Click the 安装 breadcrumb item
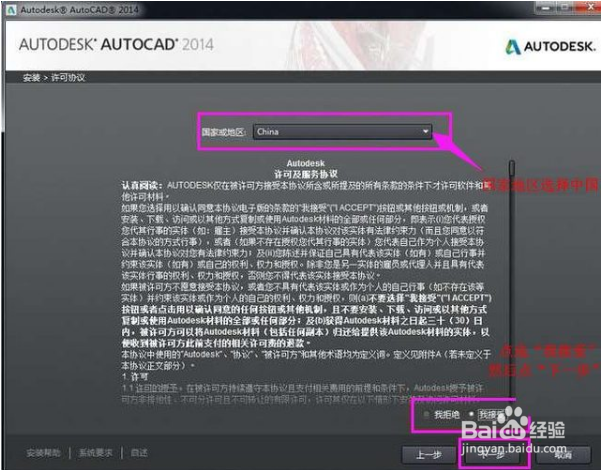Image resolution: width=601 pixels, height=470 pixels. point(31,78)
